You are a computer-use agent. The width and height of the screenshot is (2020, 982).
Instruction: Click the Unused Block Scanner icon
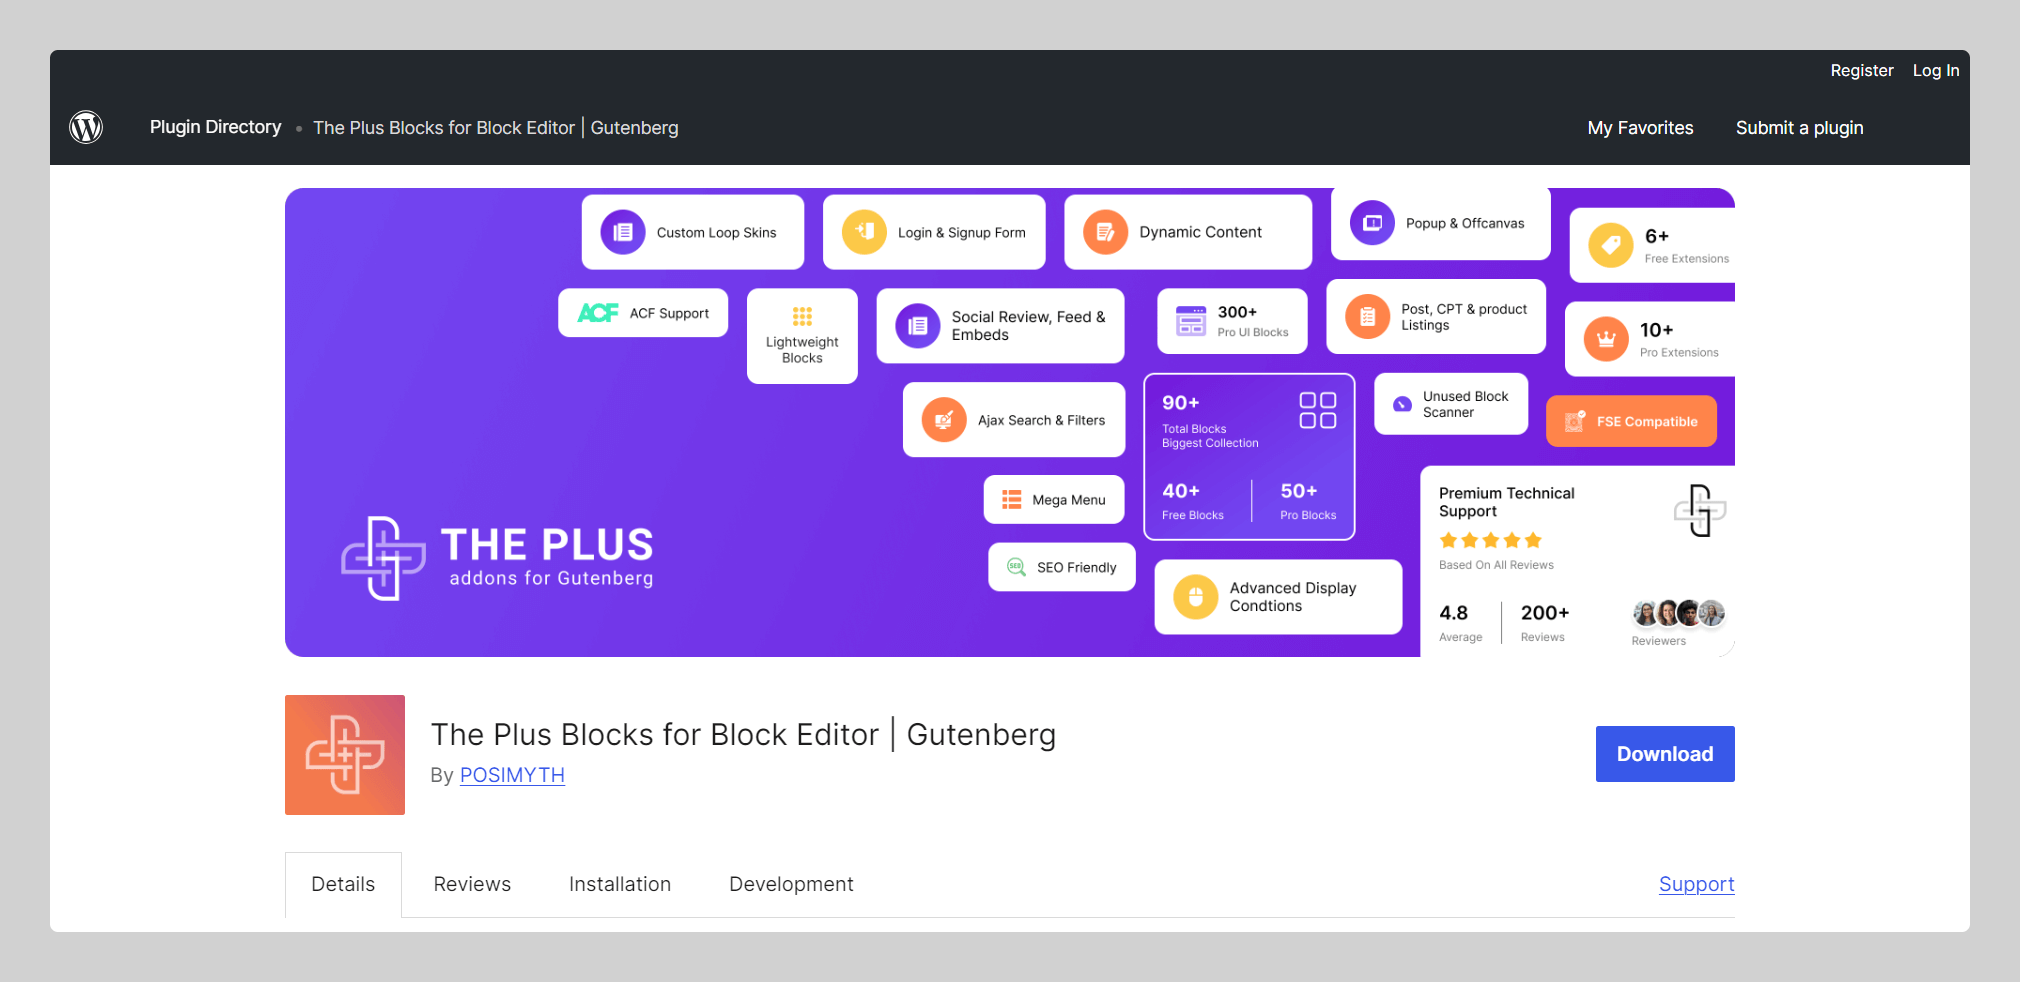1402,404
